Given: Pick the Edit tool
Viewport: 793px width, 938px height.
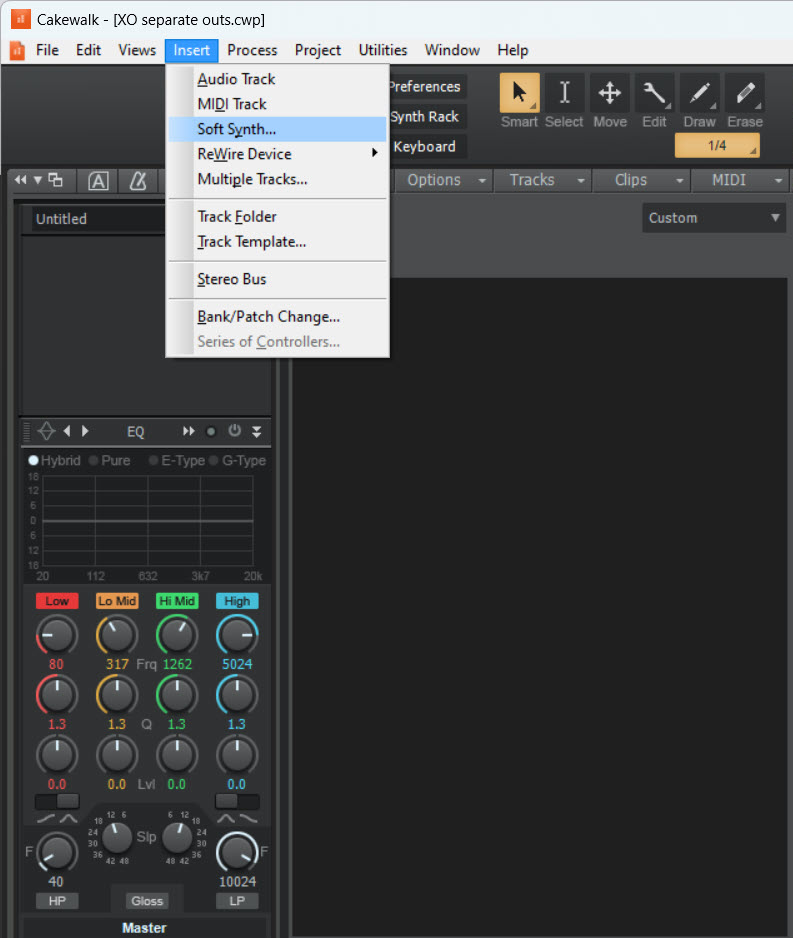Looking at the screenshot, I should click(654, 93).
